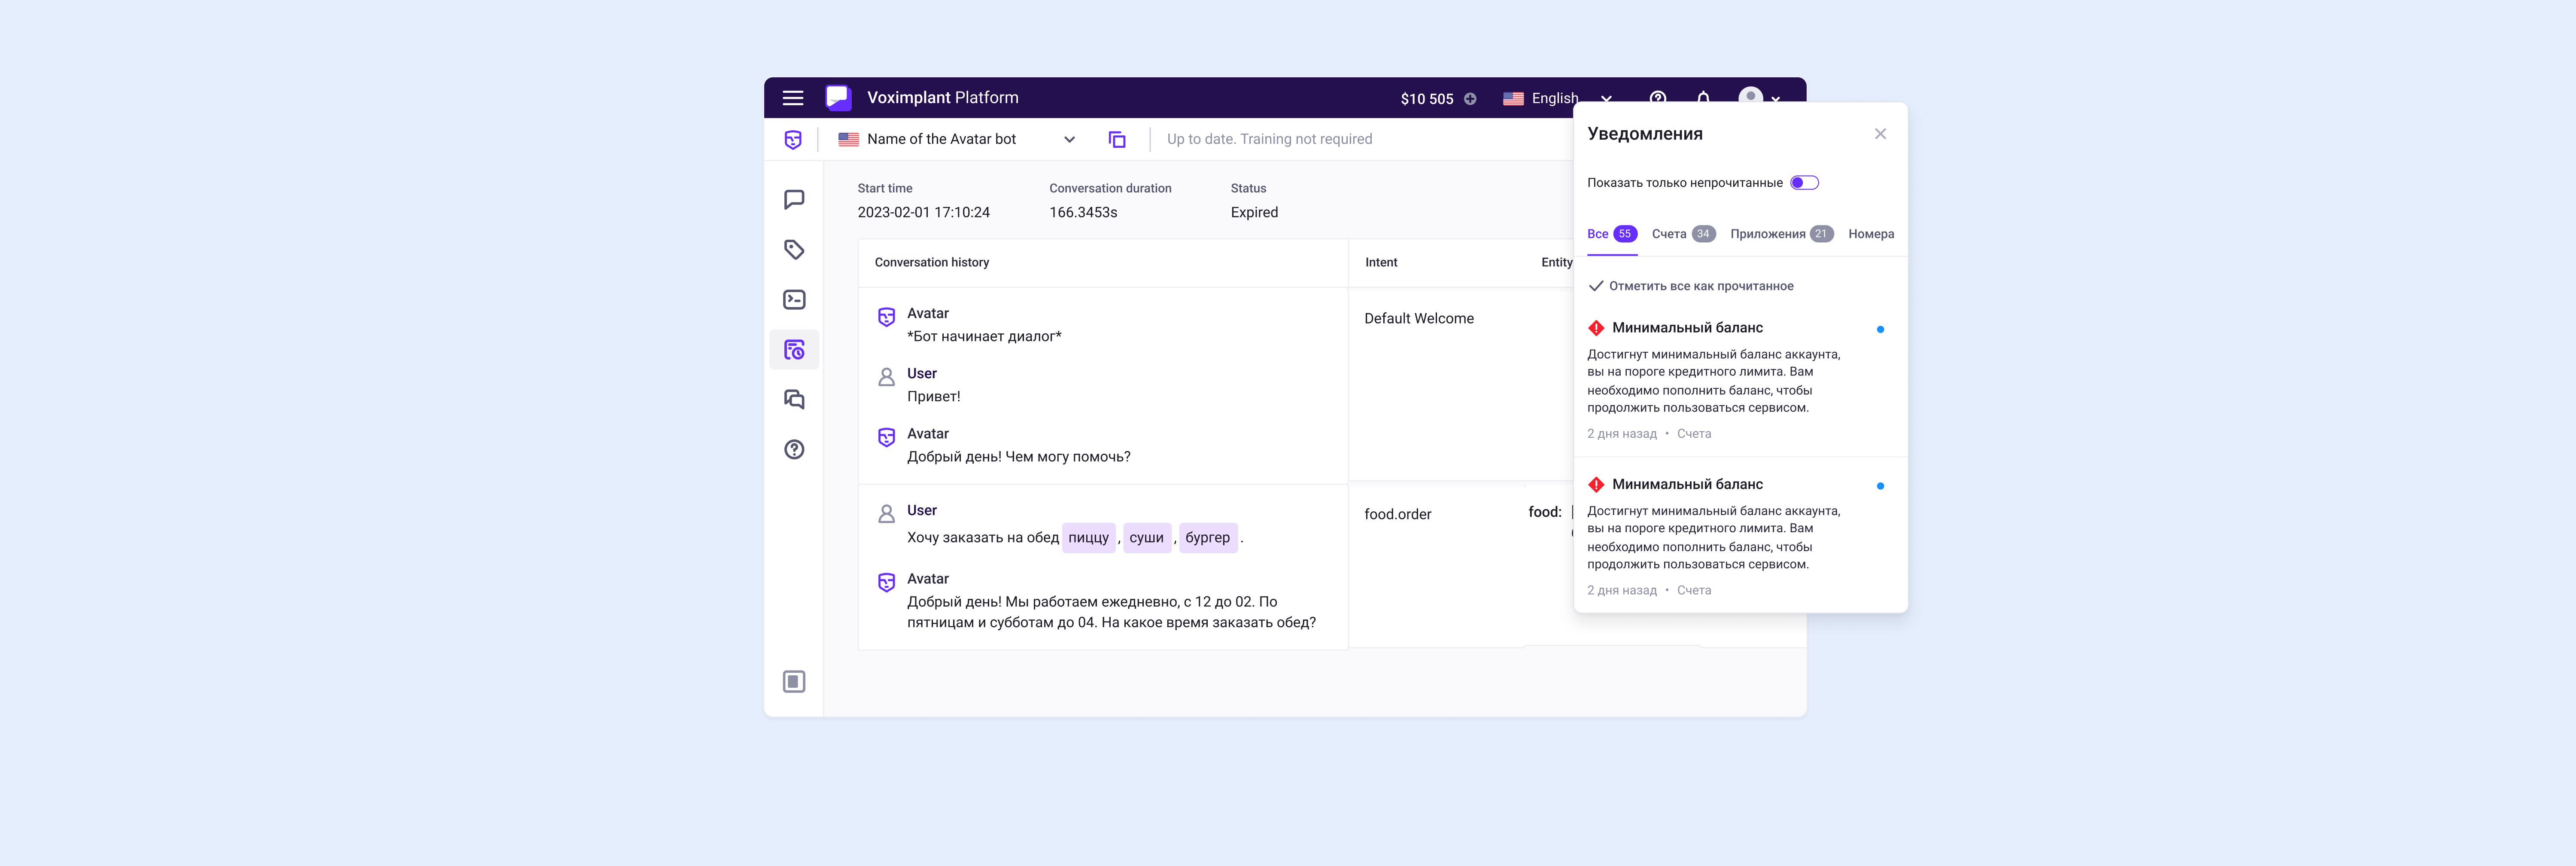Toggle Показать только непрочитанные switch
The height and width of the screenshot is (866, 2576).
[1804, 183]
